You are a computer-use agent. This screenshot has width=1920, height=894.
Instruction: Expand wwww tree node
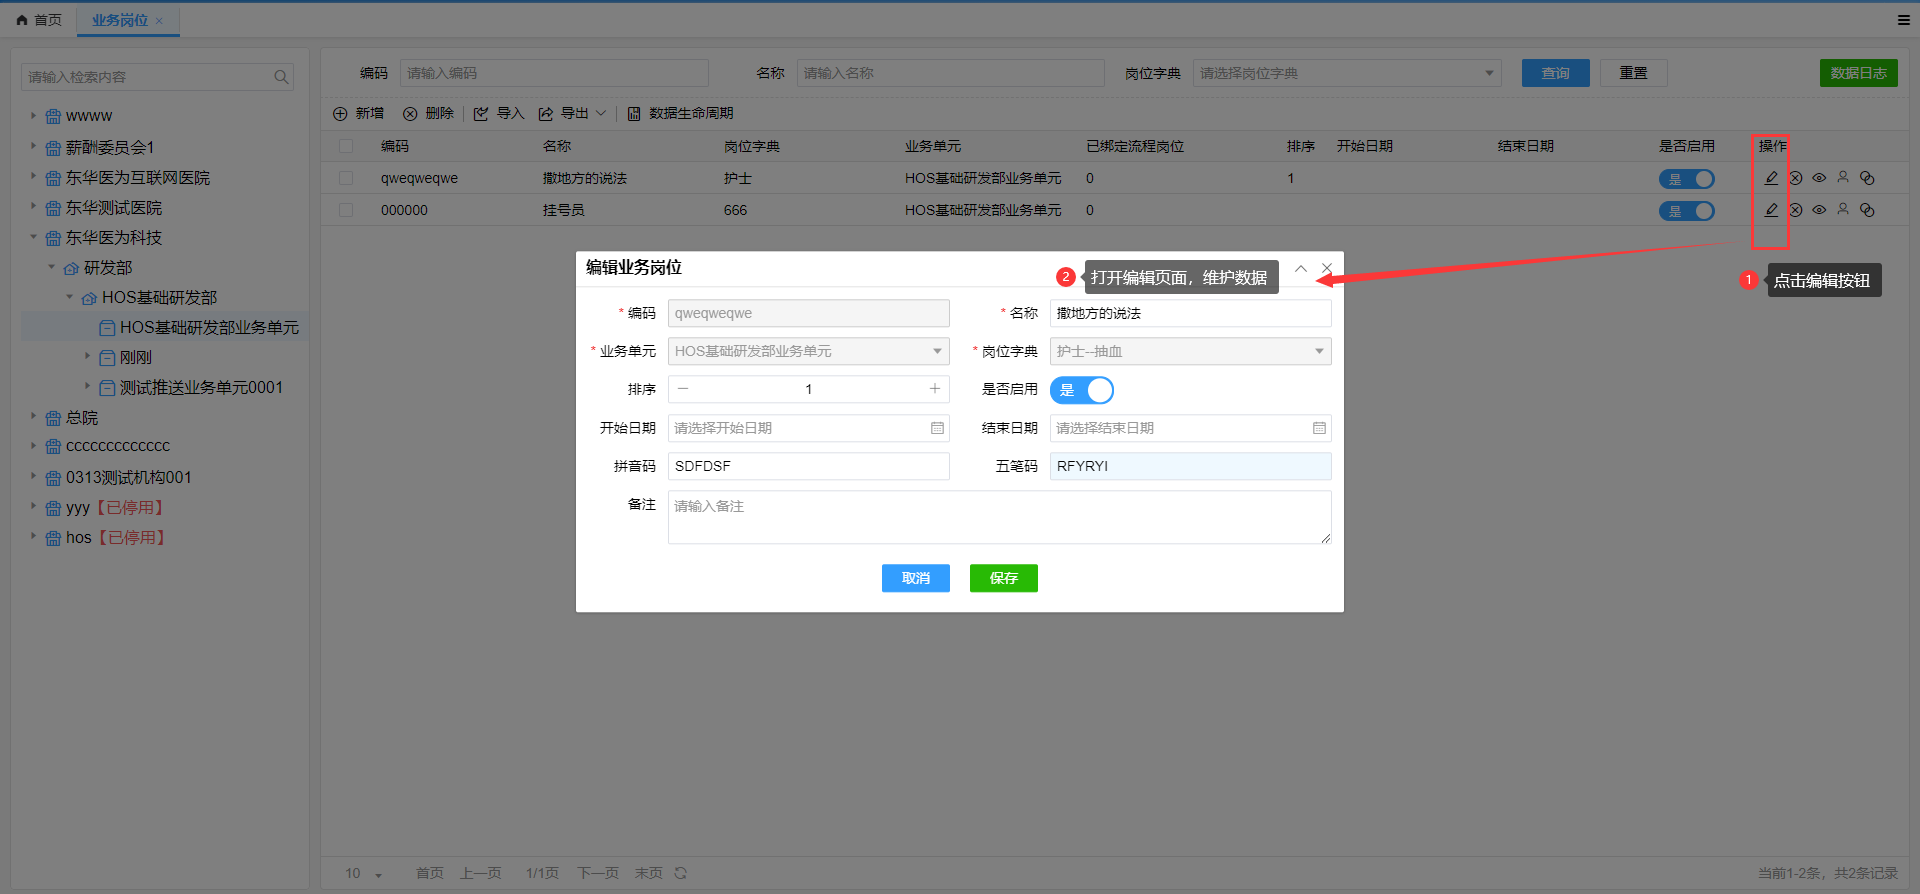coord(33,116)
